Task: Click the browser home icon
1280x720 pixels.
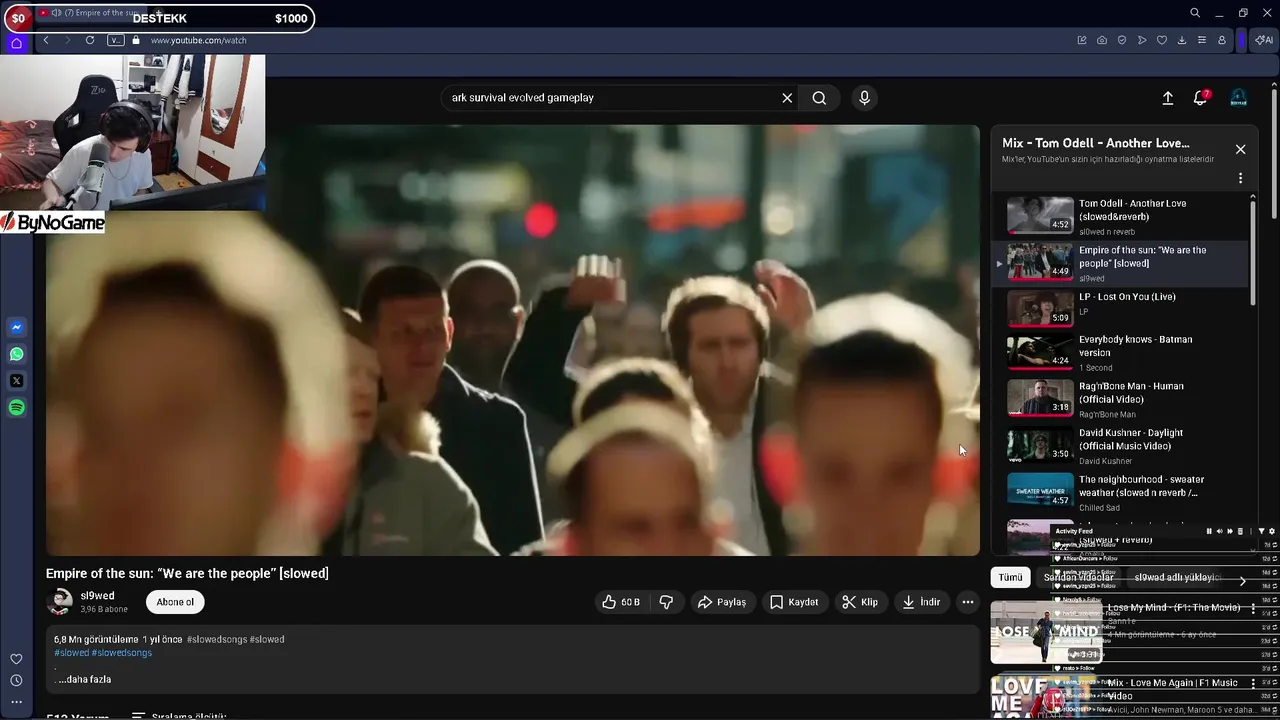Action: pyautogui.click(x=16, y=43)
